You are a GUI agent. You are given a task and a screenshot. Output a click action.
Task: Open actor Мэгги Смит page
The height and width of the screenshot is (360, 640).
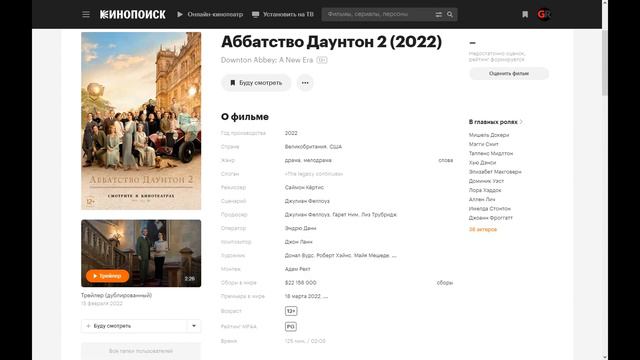point(483,144)
